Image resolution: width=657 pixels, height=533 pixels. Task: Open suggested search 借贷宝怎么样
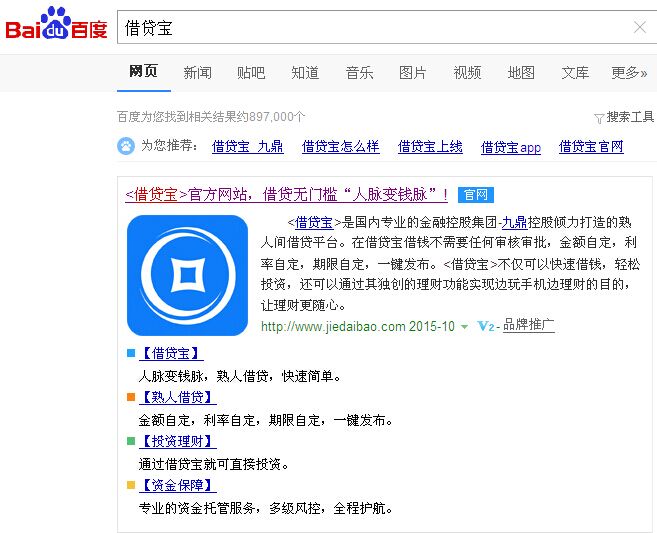[x=341, y=147]
